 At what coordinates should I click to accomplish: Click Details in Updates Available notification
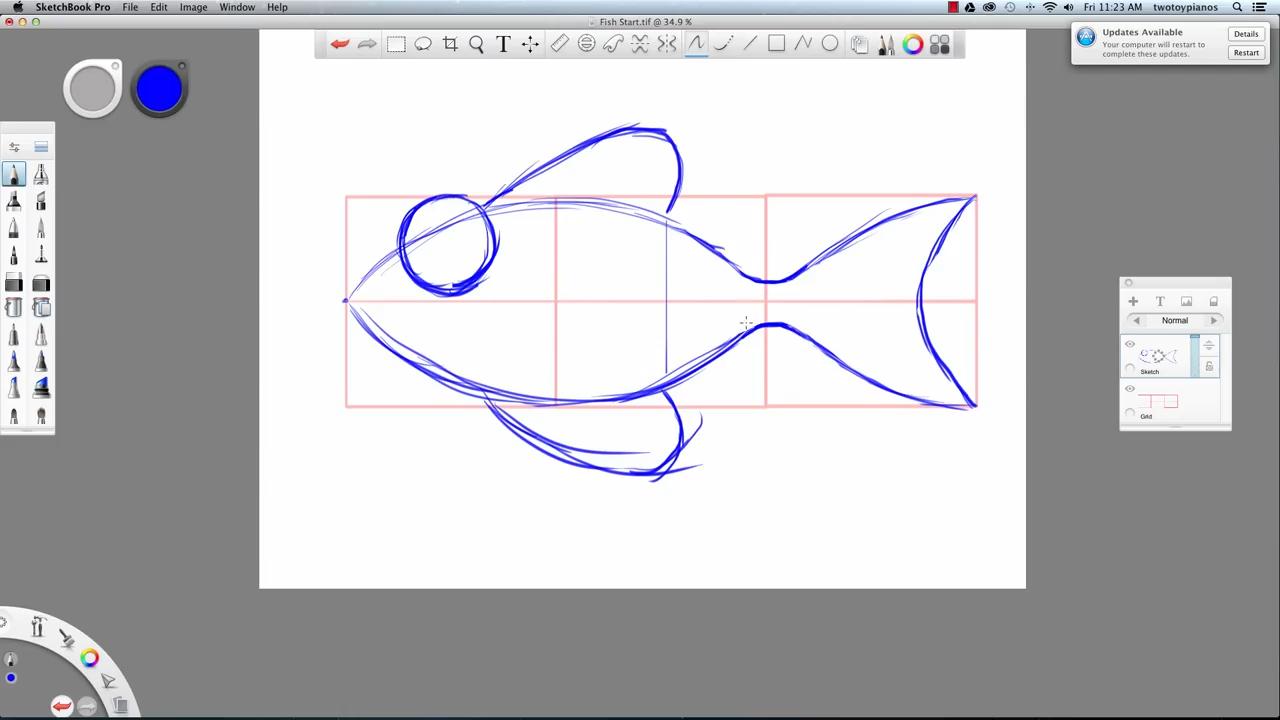1246,34
